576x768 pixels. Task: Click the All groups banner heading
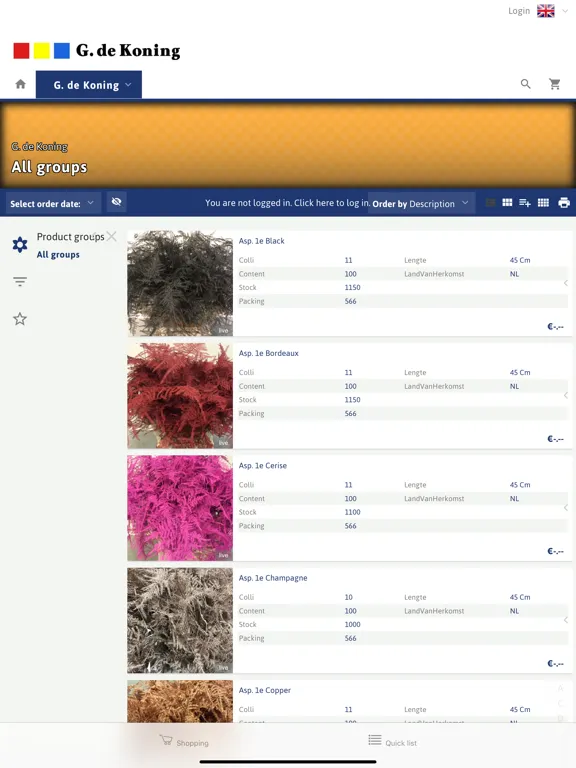point(49,167)
